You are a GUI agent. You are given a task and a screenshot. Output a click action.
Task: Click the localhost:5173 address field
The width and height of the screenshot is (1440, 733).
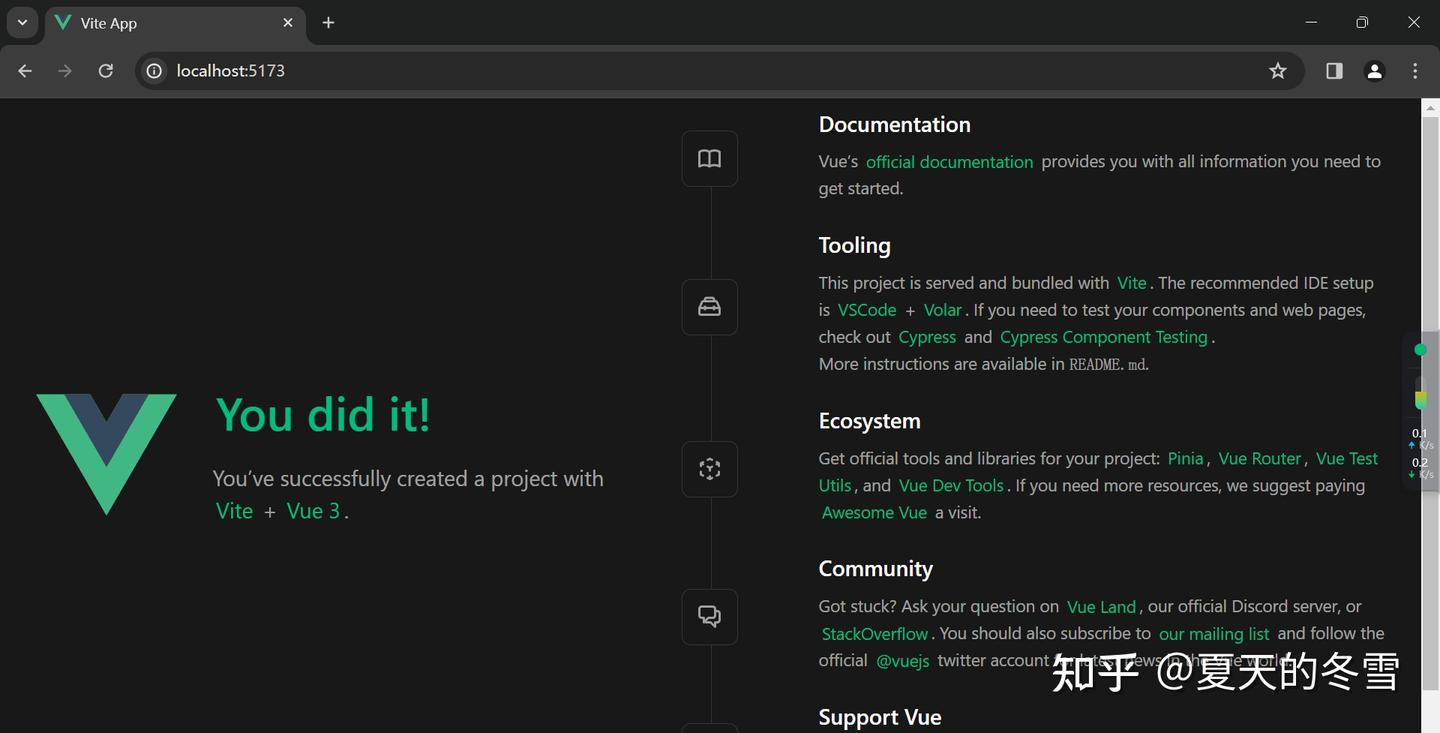click(600, 71)
